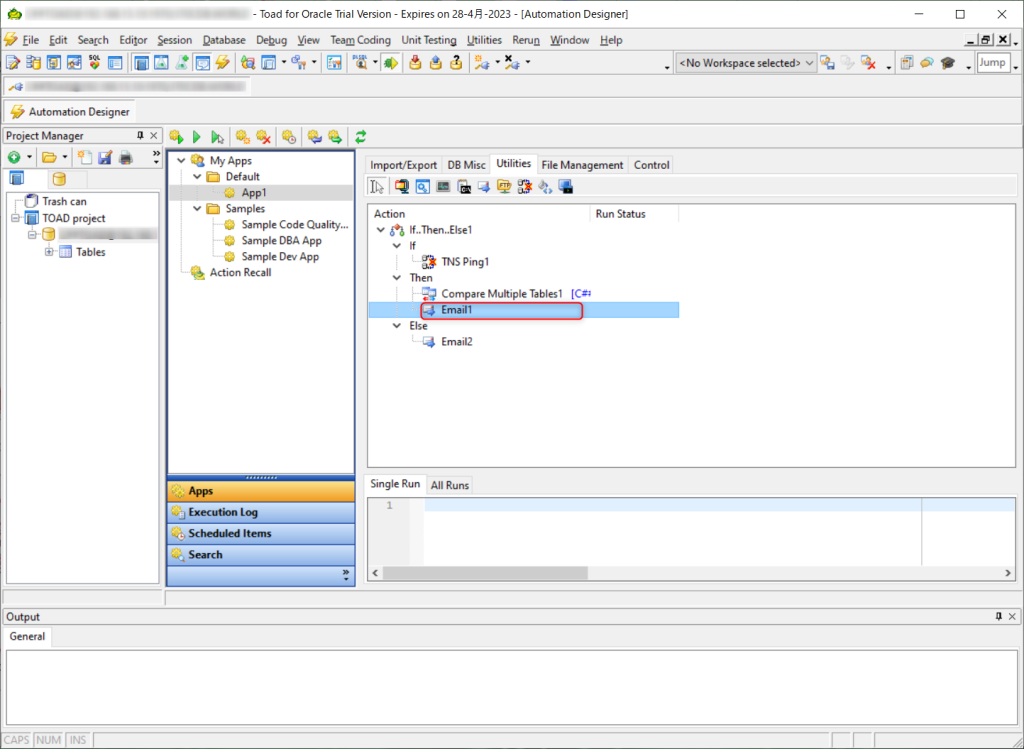Click the graduation cap icon in toolbar
This screenshot has height=749, width=1024.
click(x=948, y=63)
